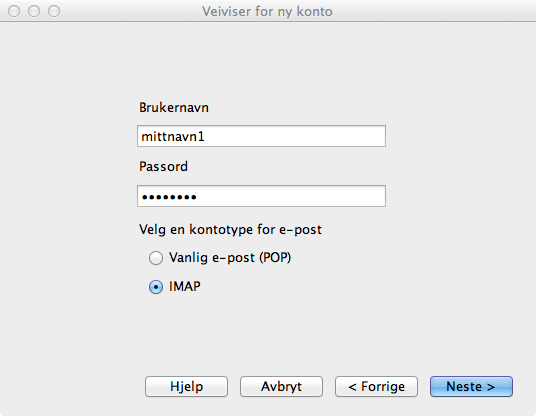Focus the Passord password field
This screenshot has width=536, height=416.
(x=262, y=196)
